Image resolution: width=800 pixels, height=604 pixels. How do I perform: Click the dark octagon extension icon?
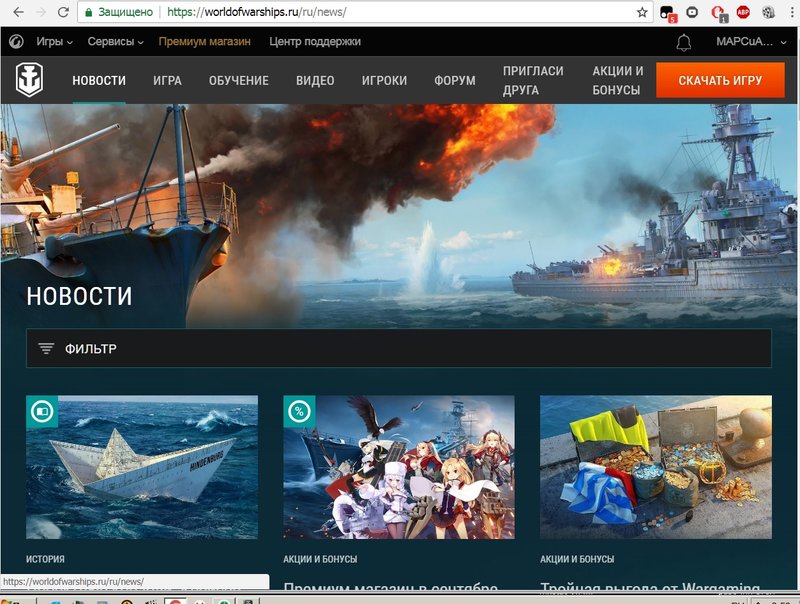tap(692, 12)
